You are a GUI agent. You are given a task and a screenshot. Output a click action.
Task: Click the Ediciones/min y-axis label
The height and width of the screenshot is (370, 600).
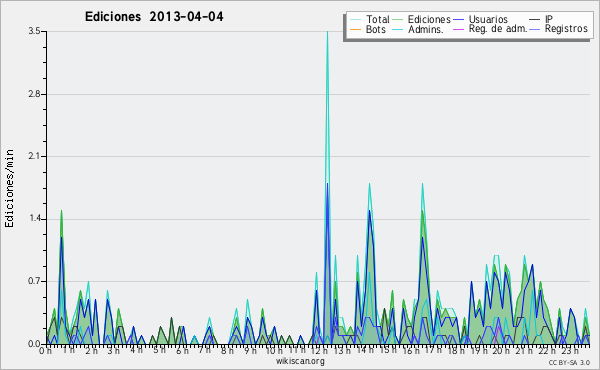click(x=9, y=188)
